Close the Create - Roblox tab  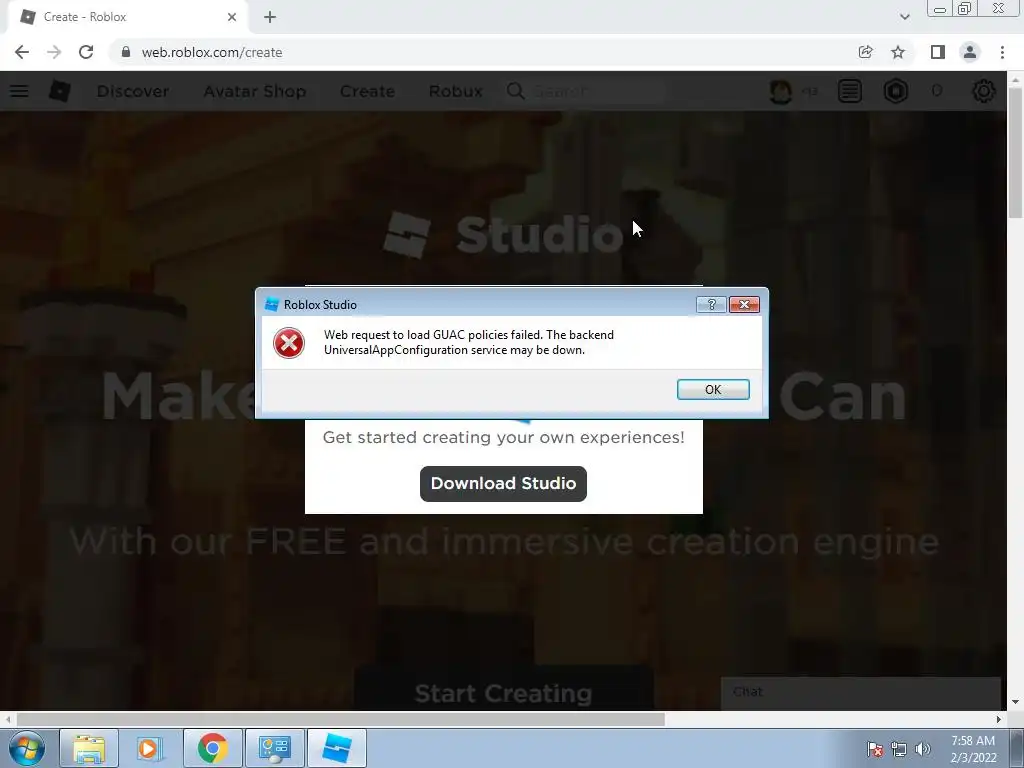pos(232,17)
